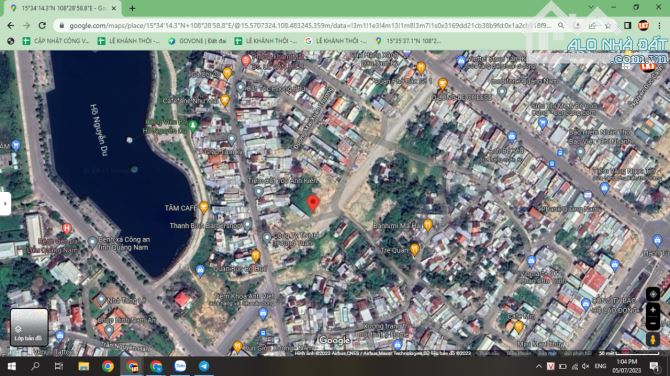The image size is (670, 376).
Task: Open the Windows notification center
Action: [x=654, y=366]
